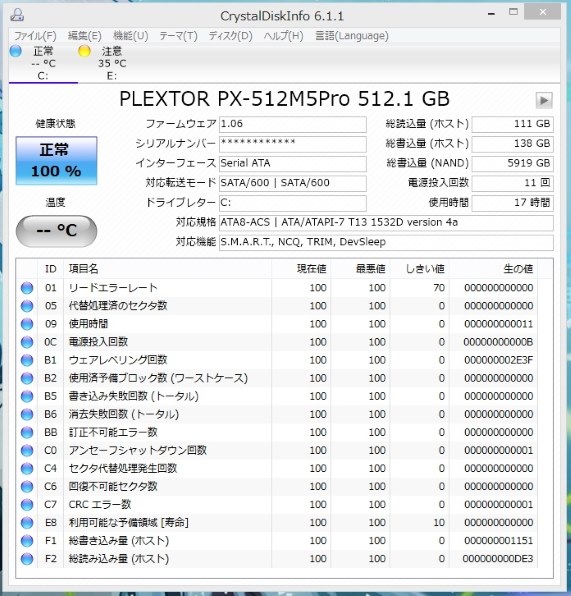Click the blue status icon for row B5
This screenshot has width=571, height=596.
[27, 396]
